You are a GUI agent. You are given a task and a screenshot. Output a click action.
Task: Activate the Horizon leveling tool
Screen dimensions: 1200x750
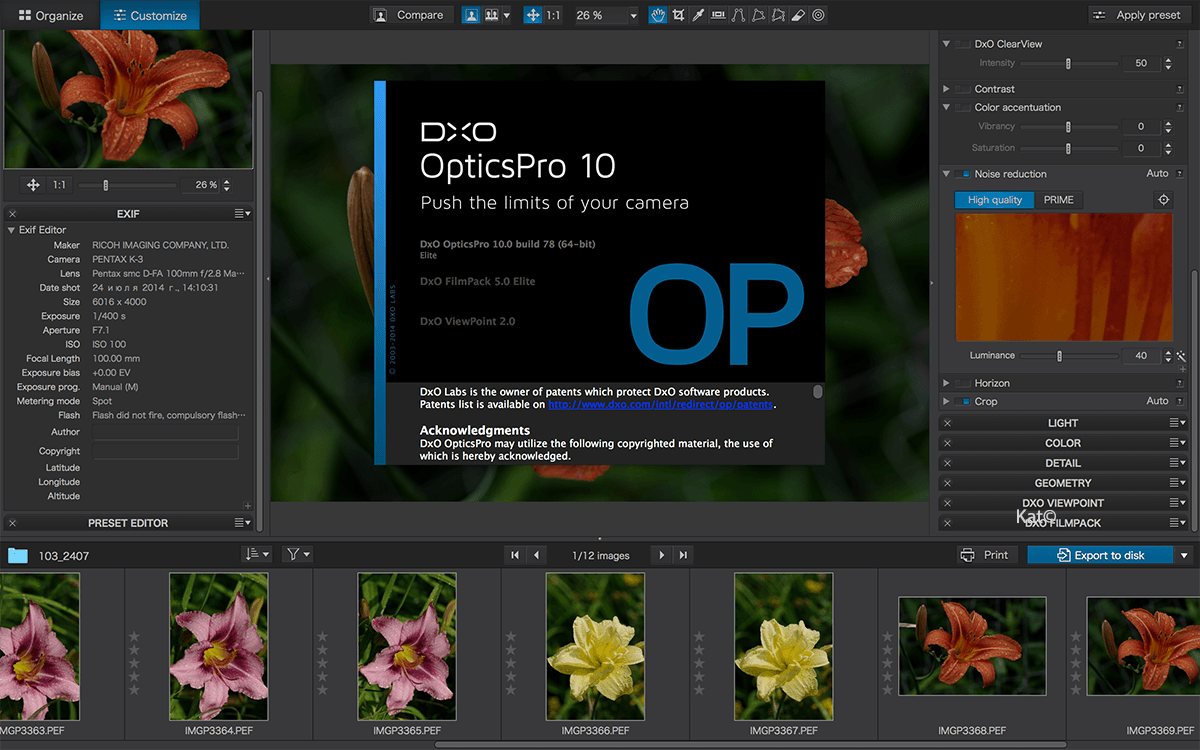(x=718, y=15)
